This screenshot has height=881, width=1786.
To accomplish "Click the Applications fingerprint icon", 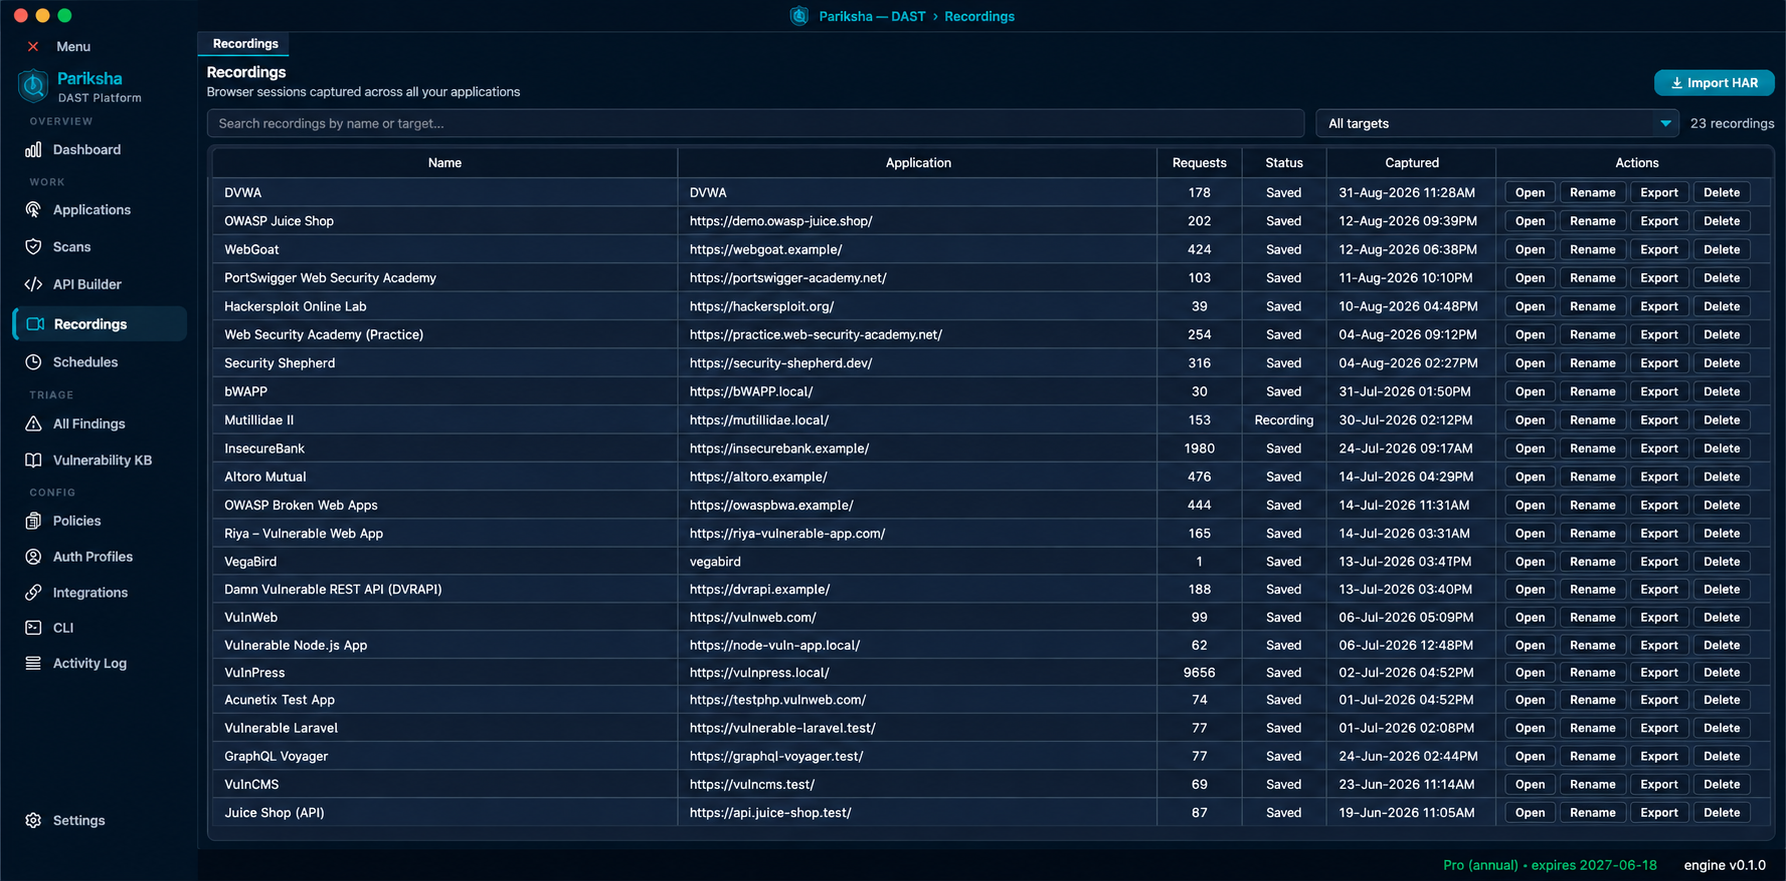I will point(33,210).
